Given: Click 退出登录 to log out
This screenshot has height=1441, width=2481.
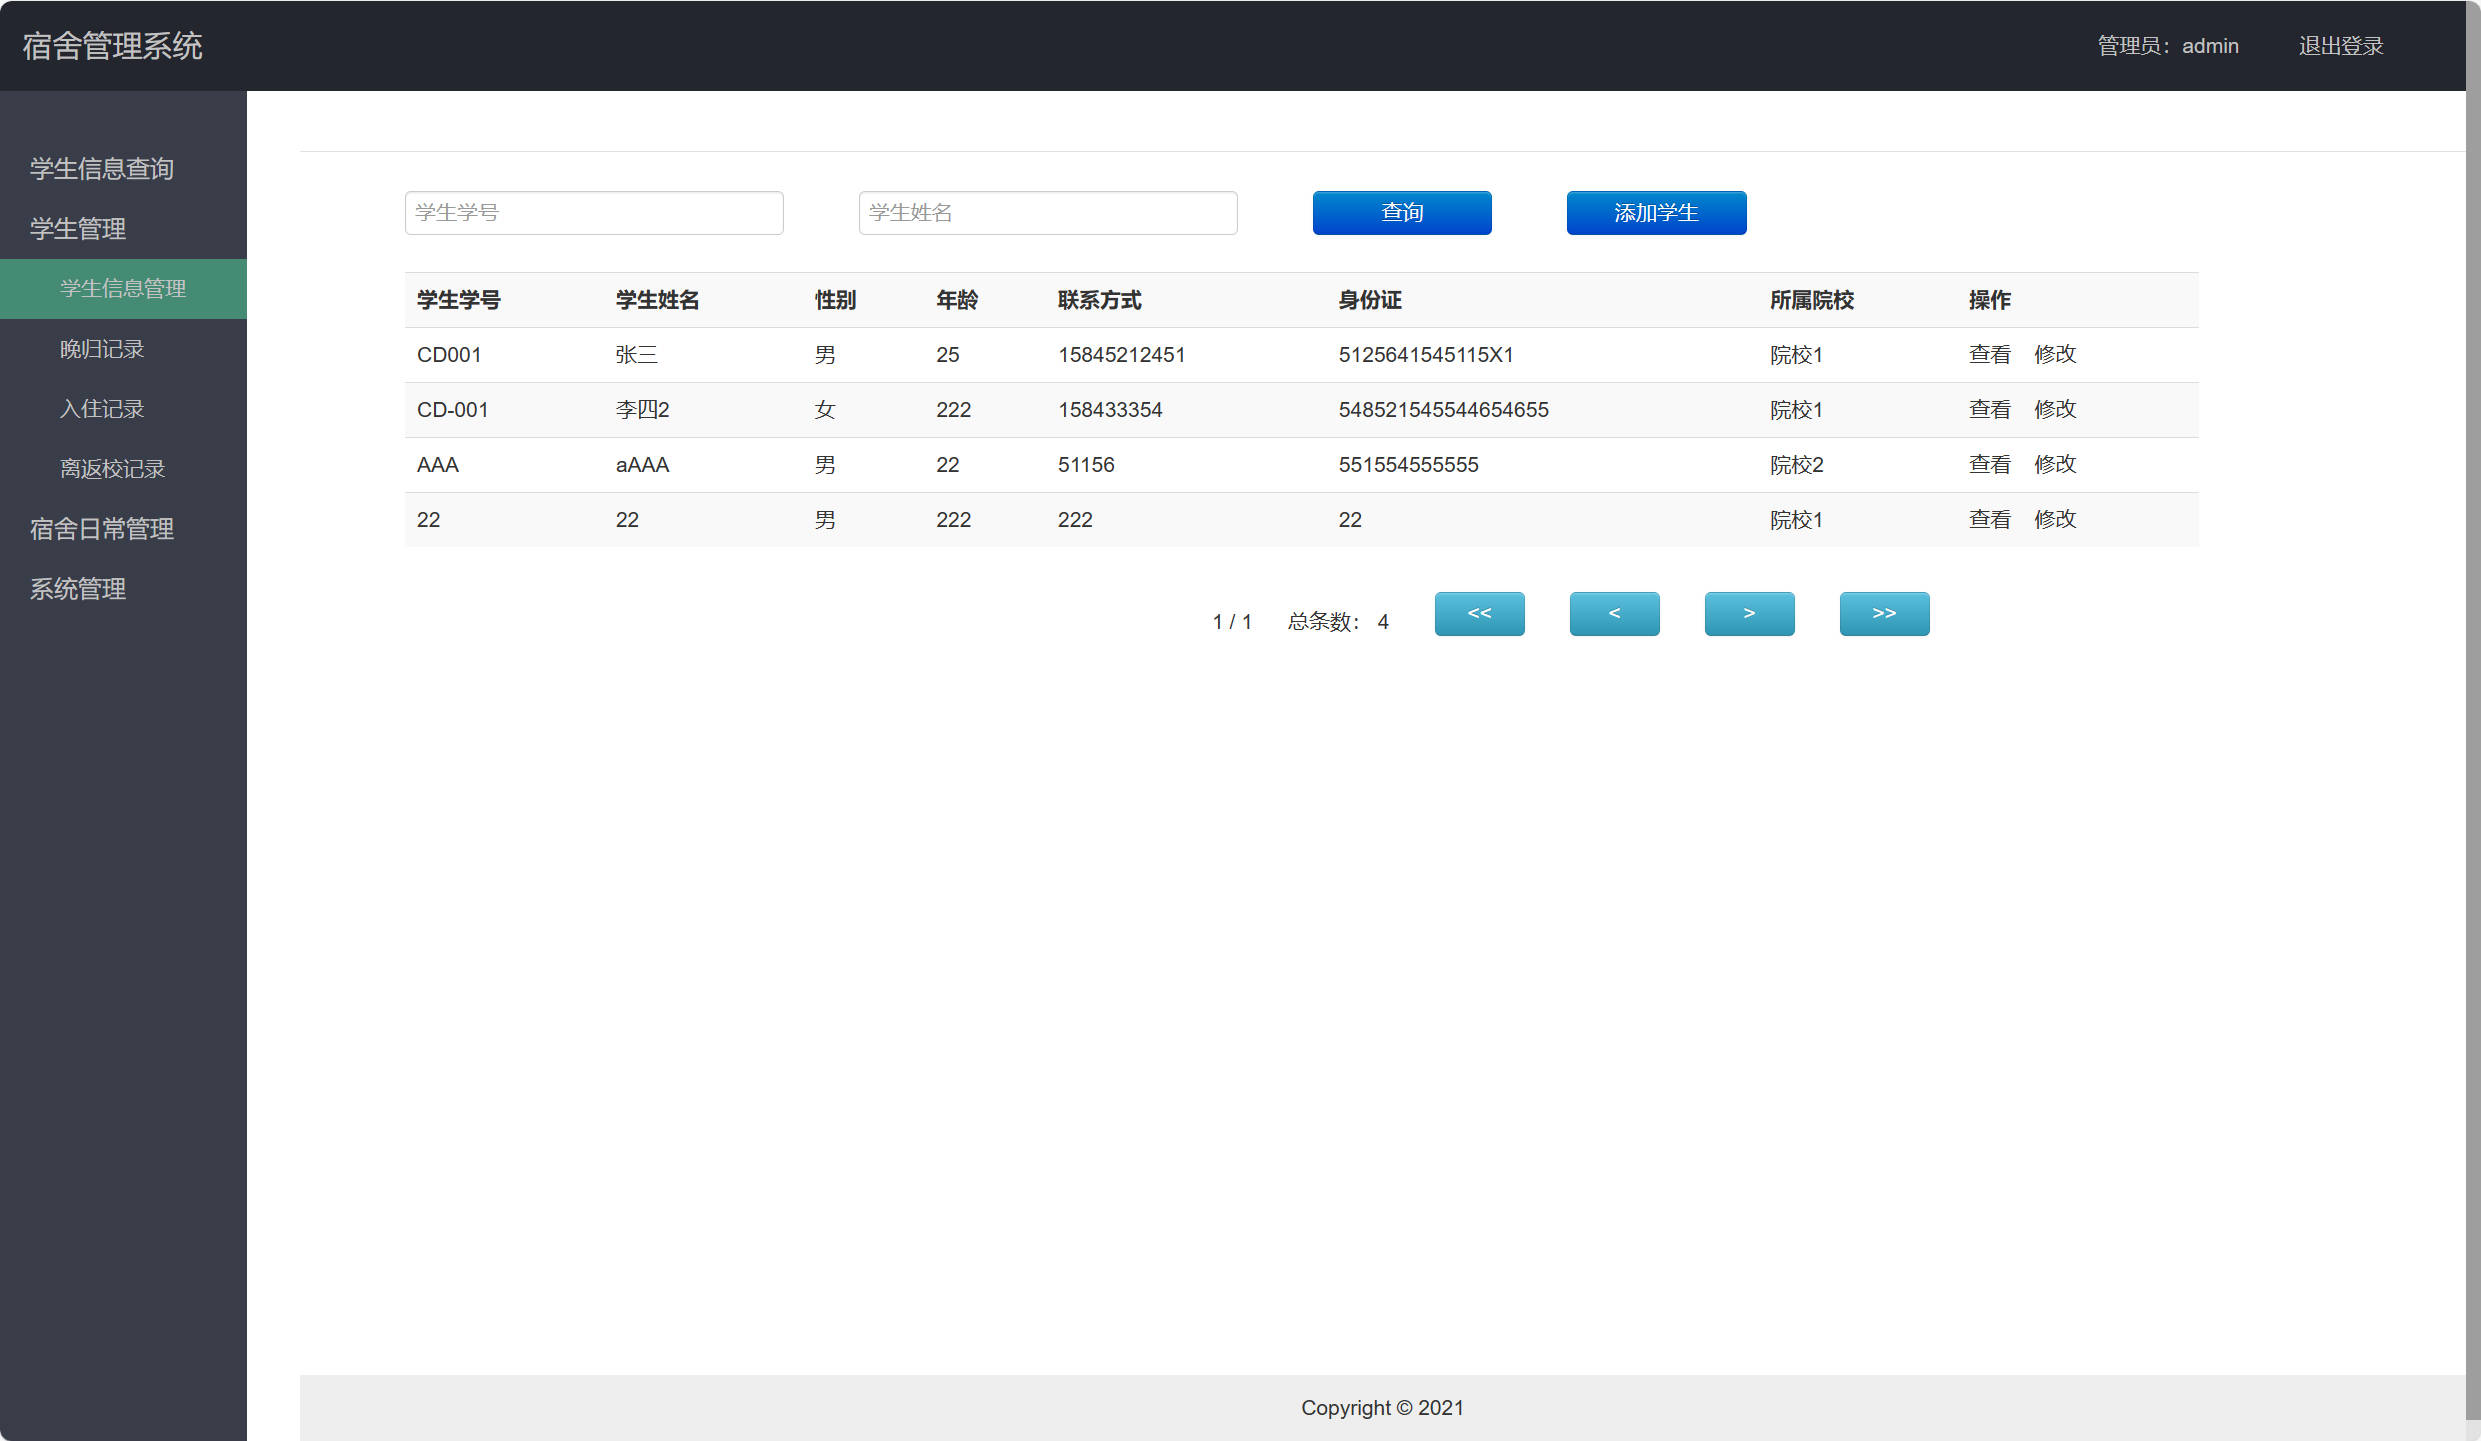Looking at the screenshot, I should click(x=2340, y=46).
